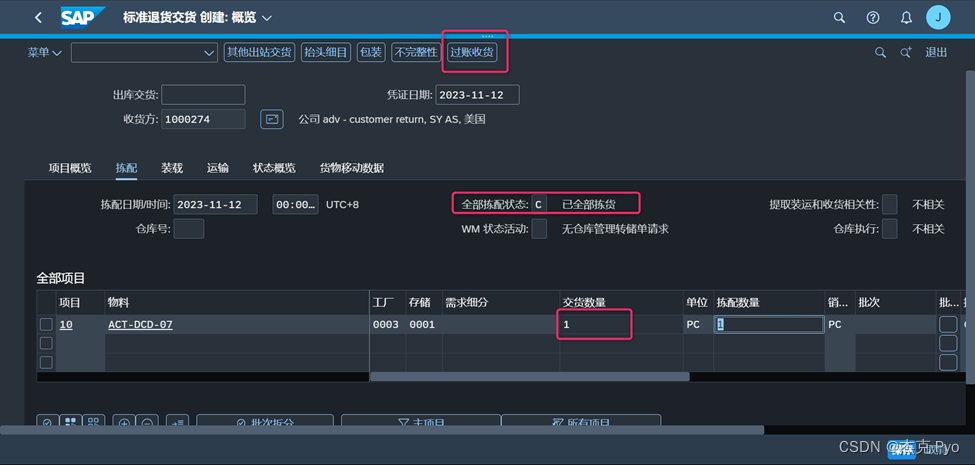975x465 pixels.
Task: Click the UTC+8 time zone text
Action: coord(343,205)
